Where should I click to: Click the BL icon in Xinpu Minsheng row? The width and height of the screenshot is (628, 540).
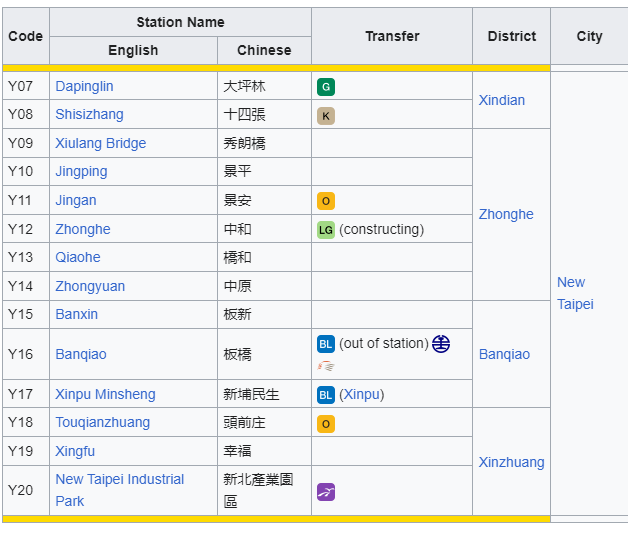[325, 395]
